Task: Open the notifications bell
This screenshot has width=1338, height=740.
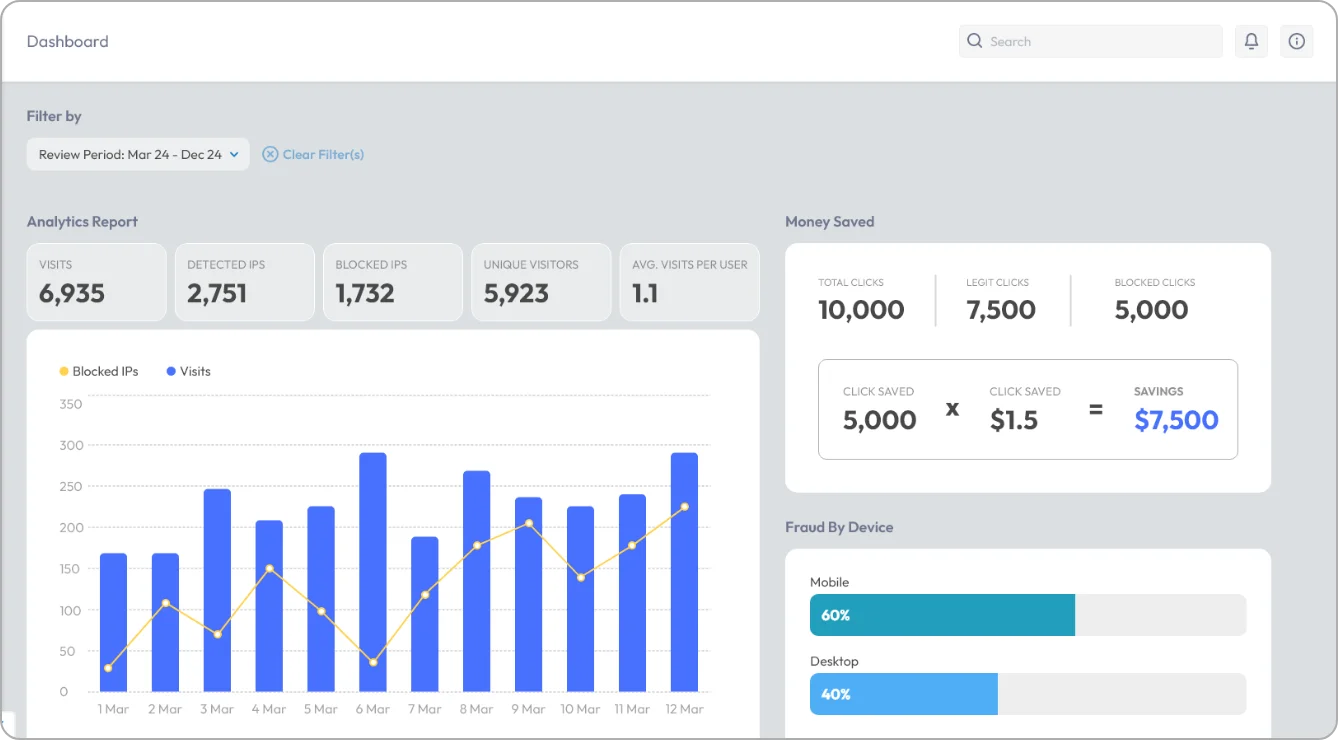Action: (x=1251, y=41)
